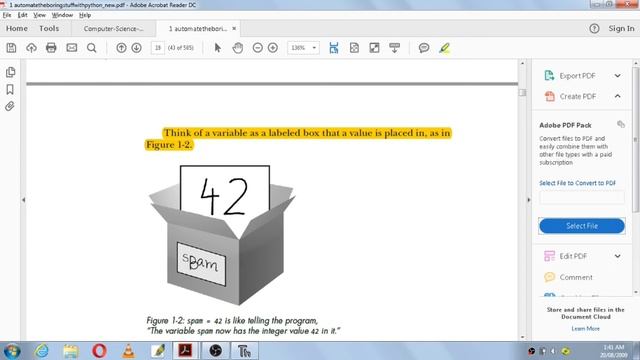This screenshot has width=640, height=360.
Task: Click the file to convert input field
Action: click(582, 197)
